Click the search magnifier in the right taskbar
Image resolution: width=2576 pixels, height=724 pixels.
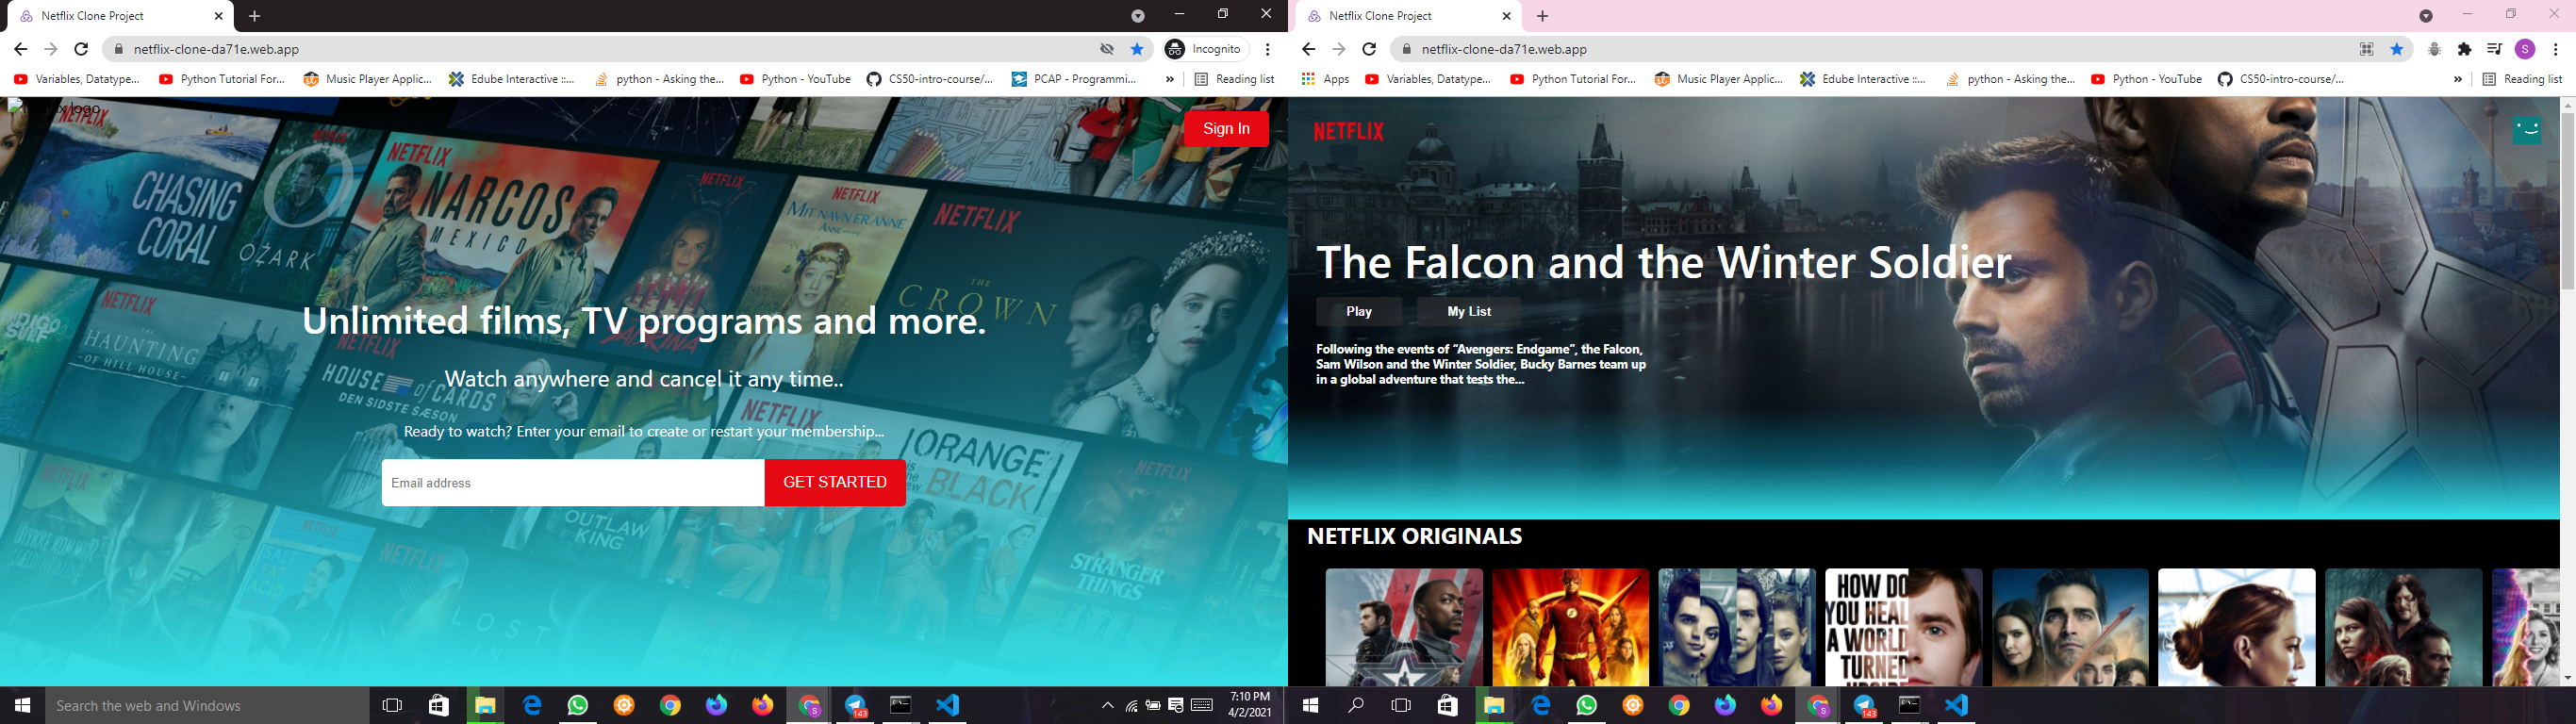pos(1356,705)
